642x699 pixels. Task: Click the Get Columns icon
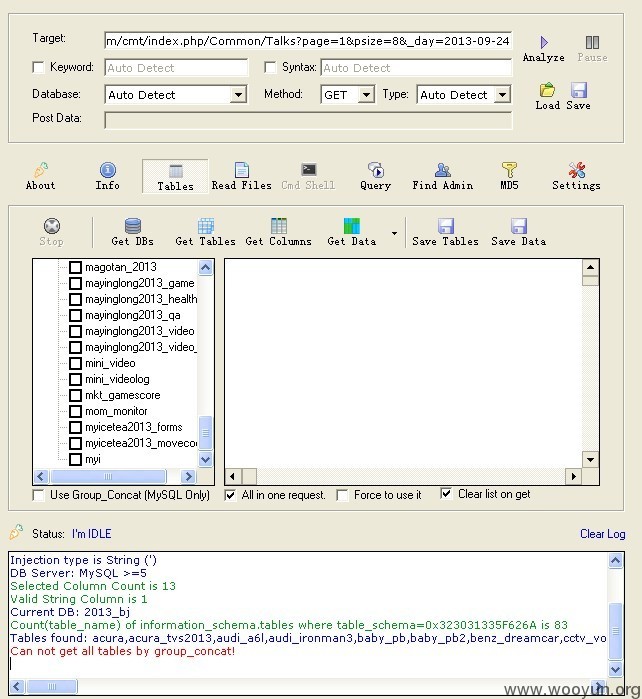point(279,226)
